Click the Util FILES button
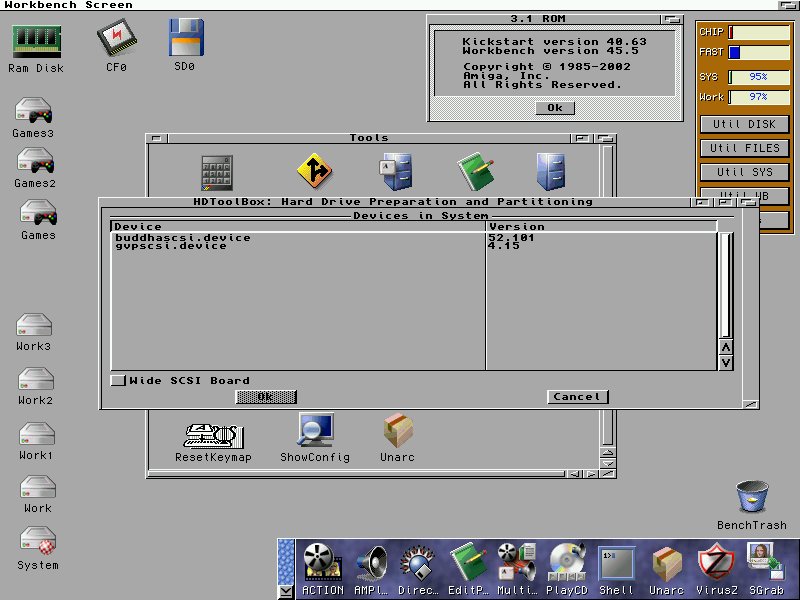This screenshot has height=600, width=800. [744, 148]
